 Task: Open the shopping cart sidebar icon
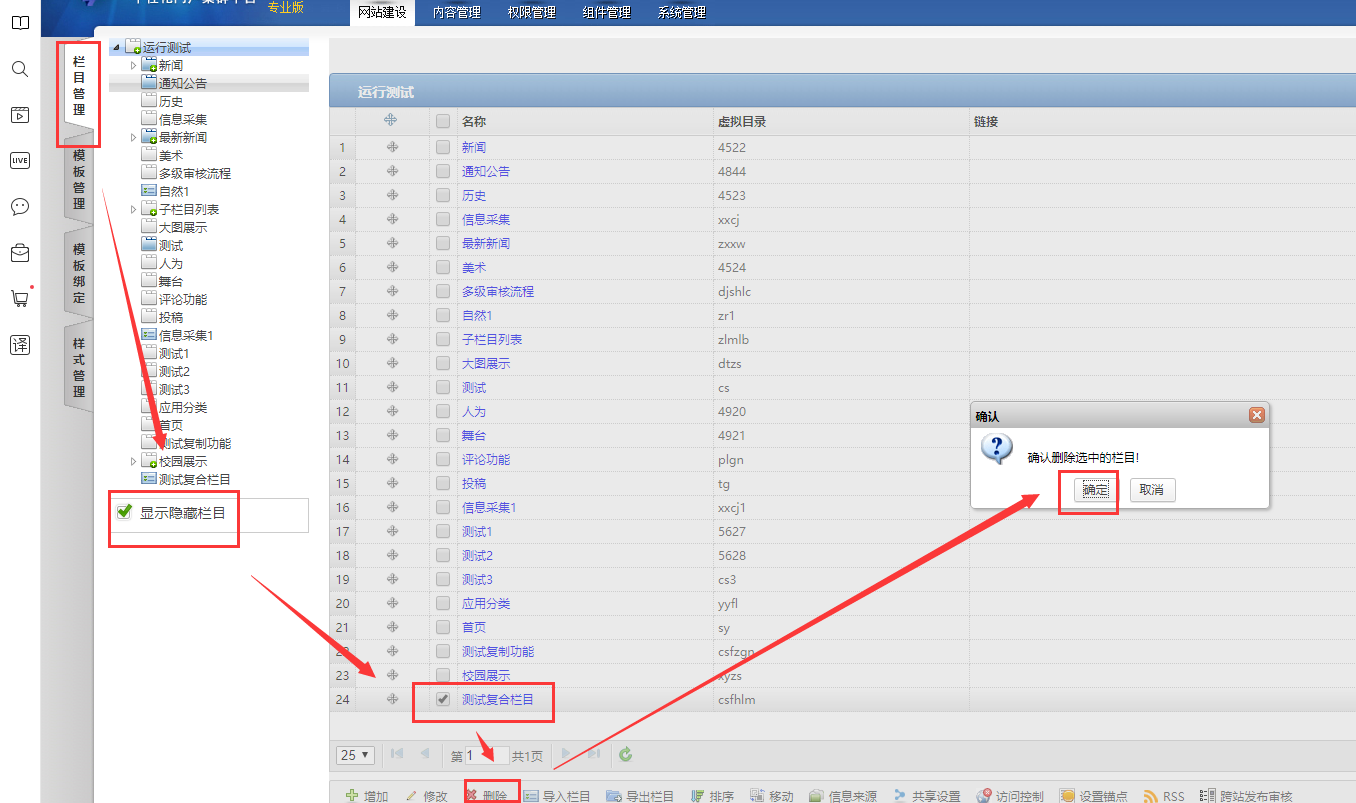20,298
